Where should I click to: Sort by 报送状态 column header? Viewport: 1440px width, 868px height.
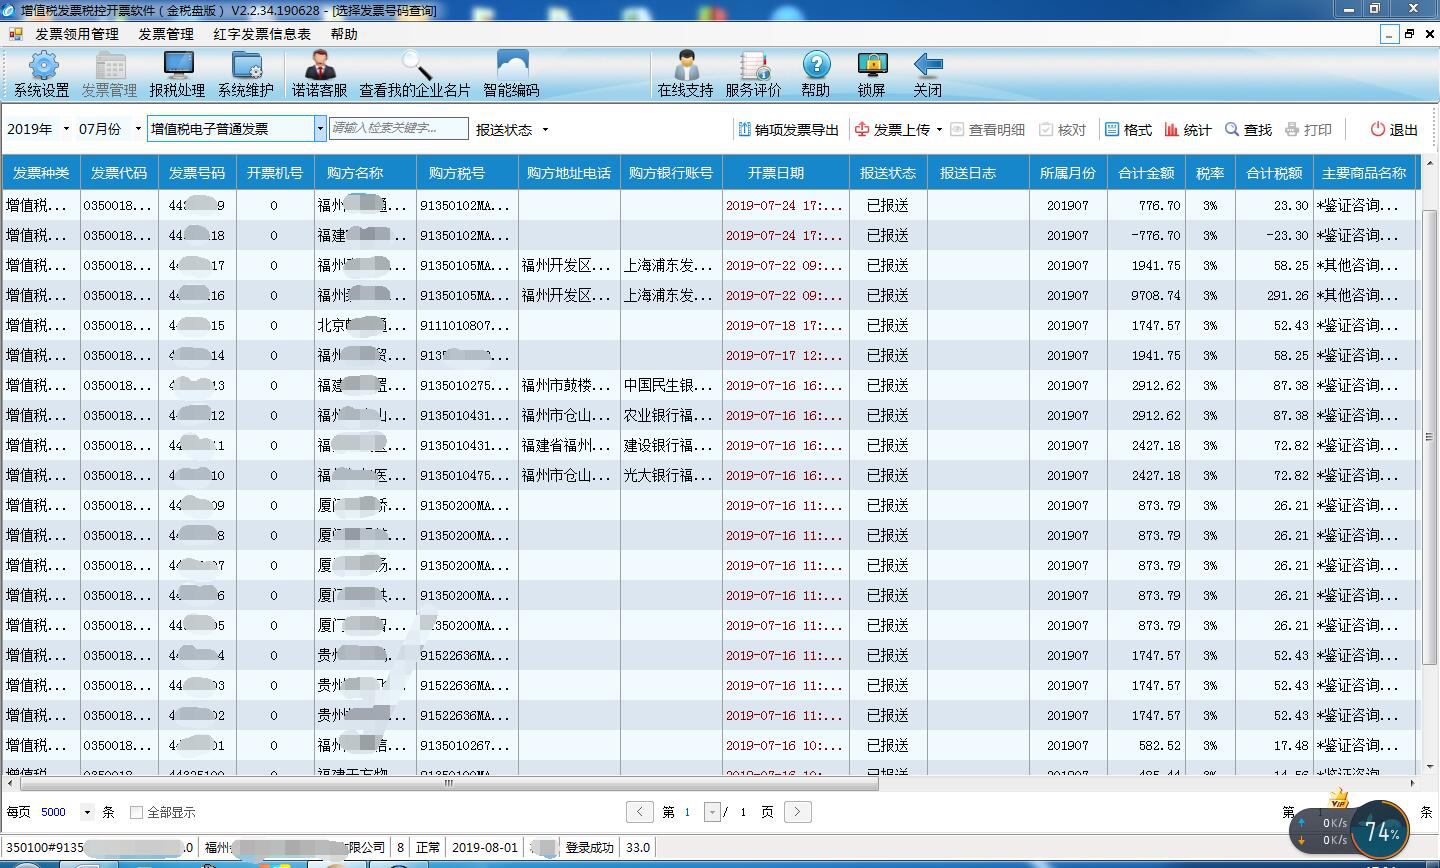point(888,173)
